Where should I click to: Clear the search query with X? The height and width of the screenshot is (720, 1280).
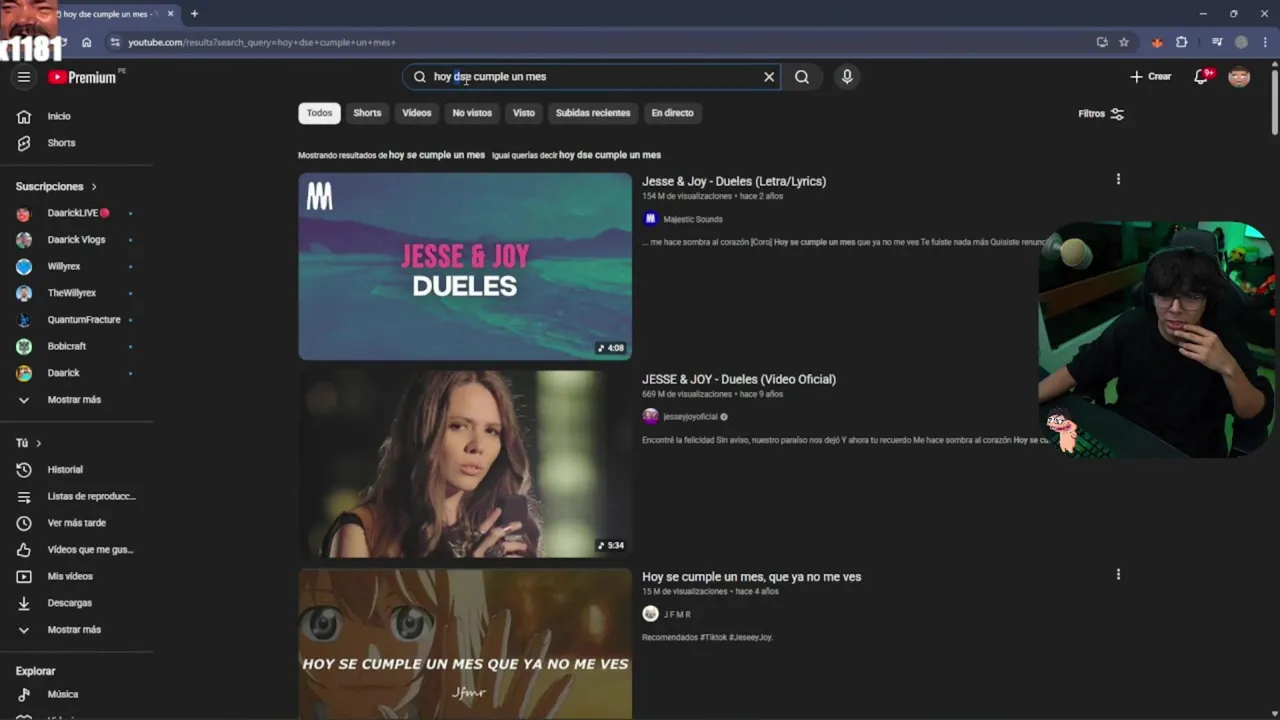pyautogui.click(x=769, y=77)
